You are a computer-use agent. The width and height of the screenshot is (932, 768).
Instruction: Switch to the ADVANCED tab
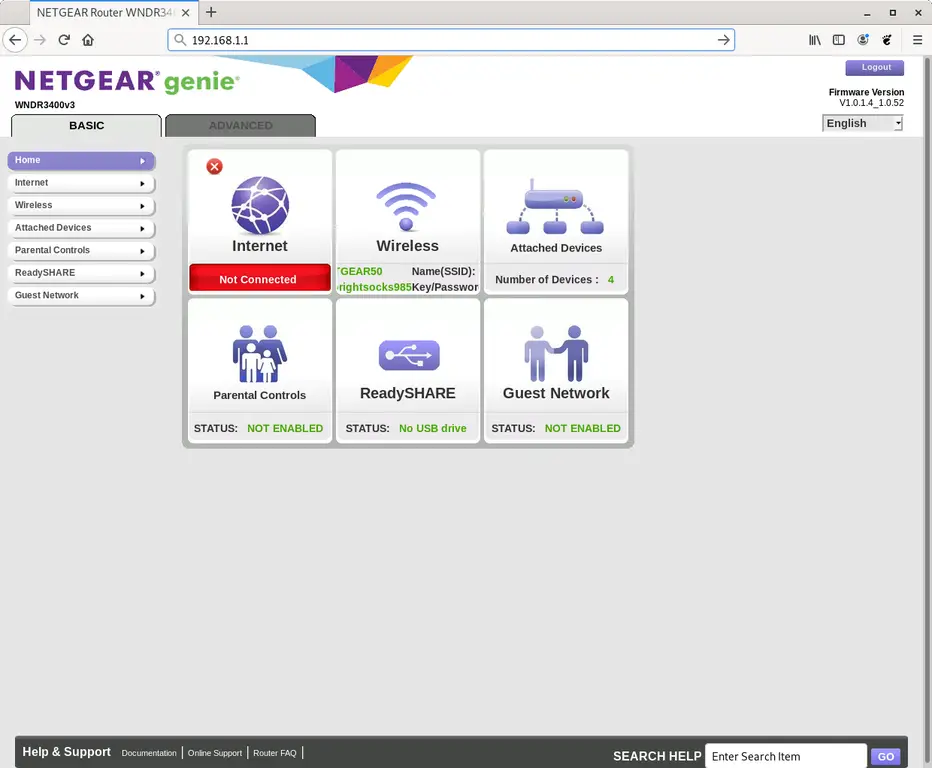click(240, 125)
